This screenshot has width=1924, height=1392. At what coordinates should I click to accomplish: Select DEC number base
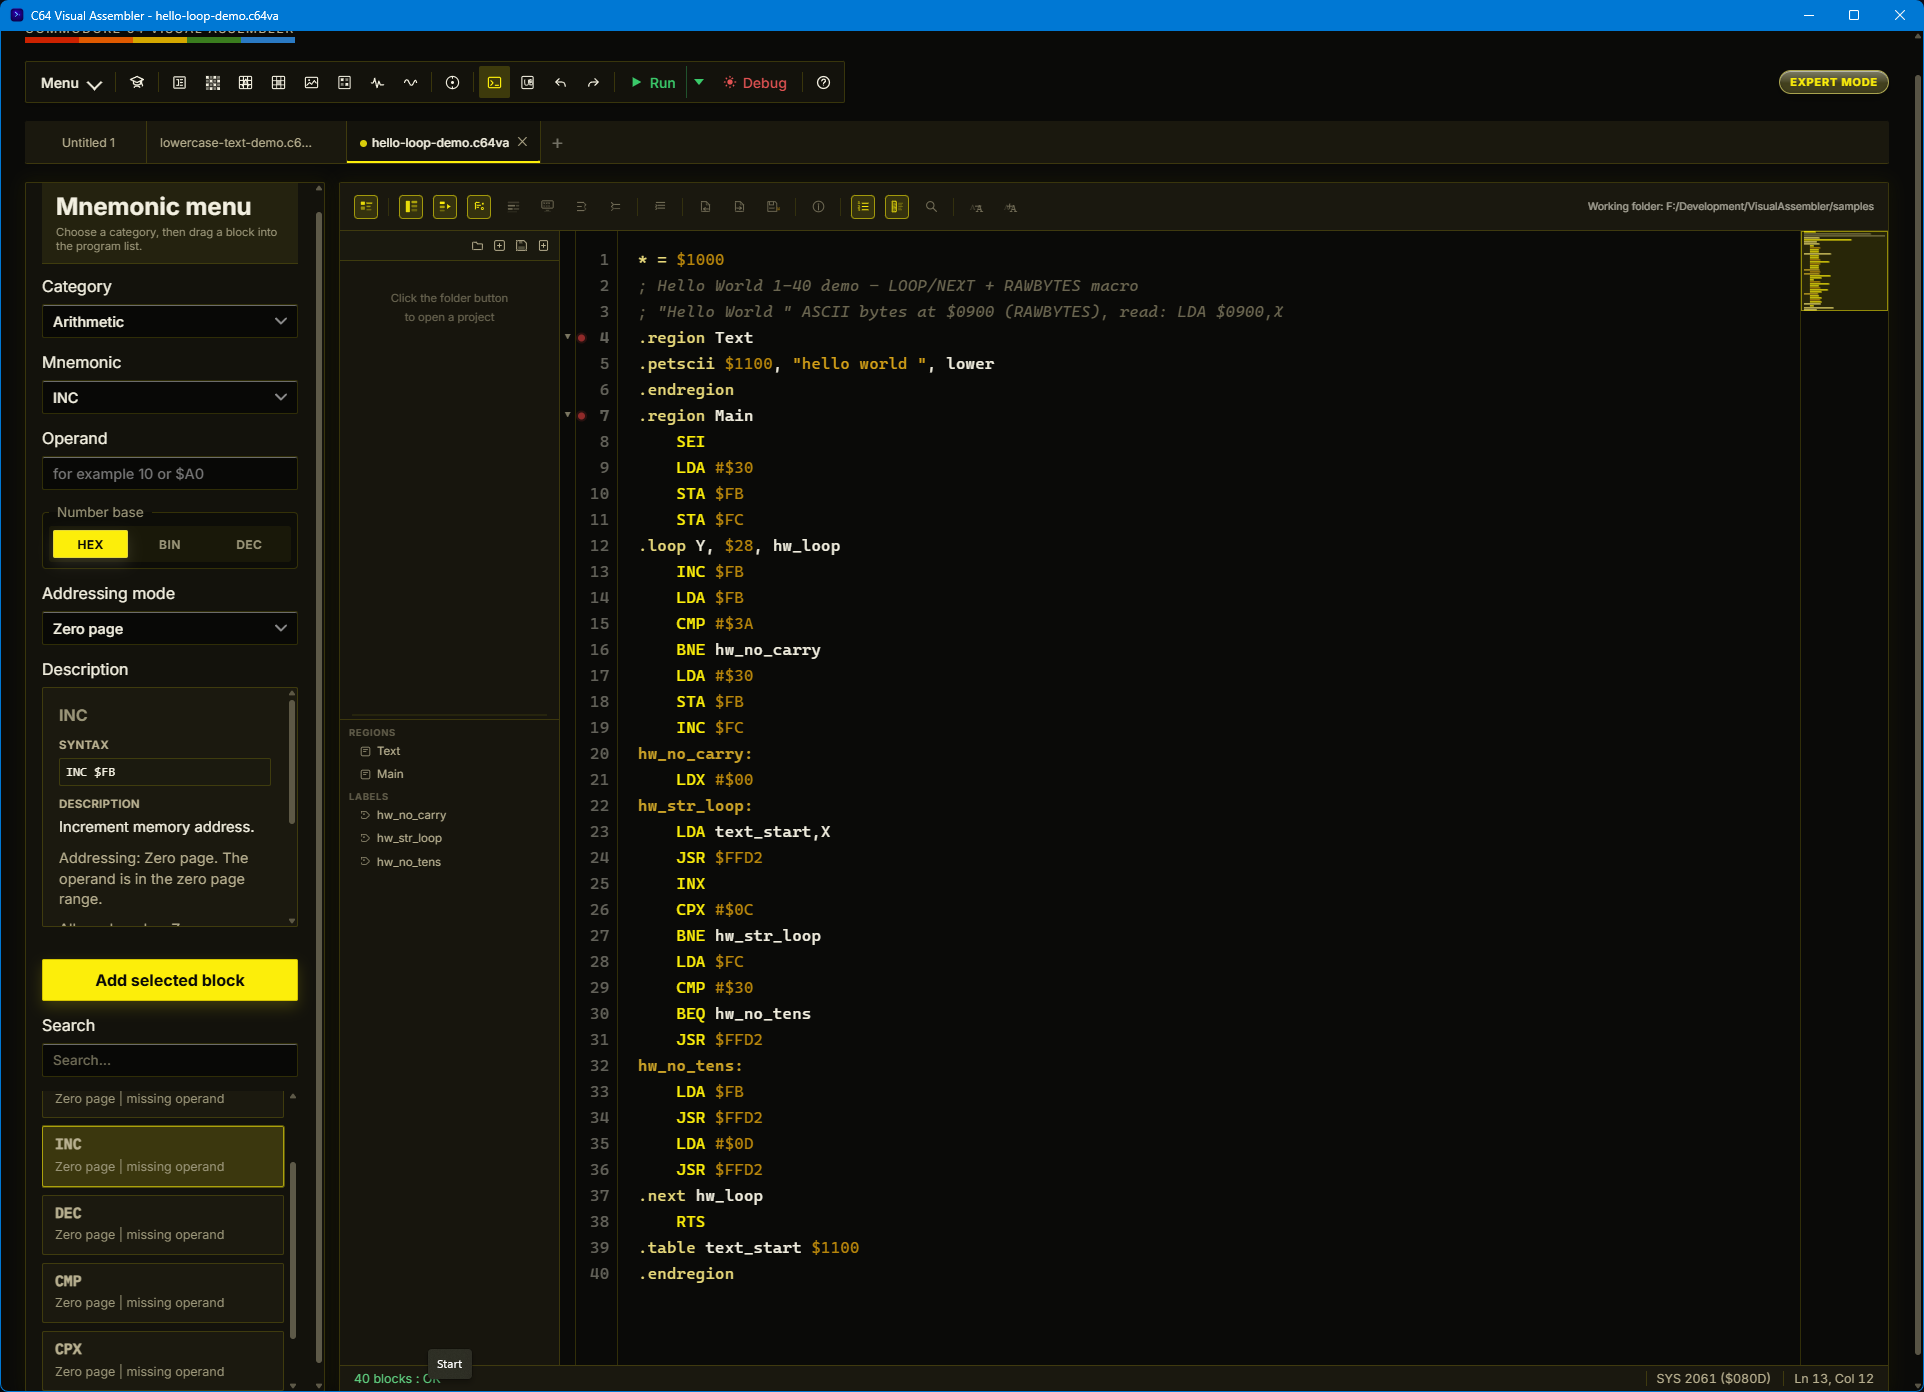click(x=249, y=545)
